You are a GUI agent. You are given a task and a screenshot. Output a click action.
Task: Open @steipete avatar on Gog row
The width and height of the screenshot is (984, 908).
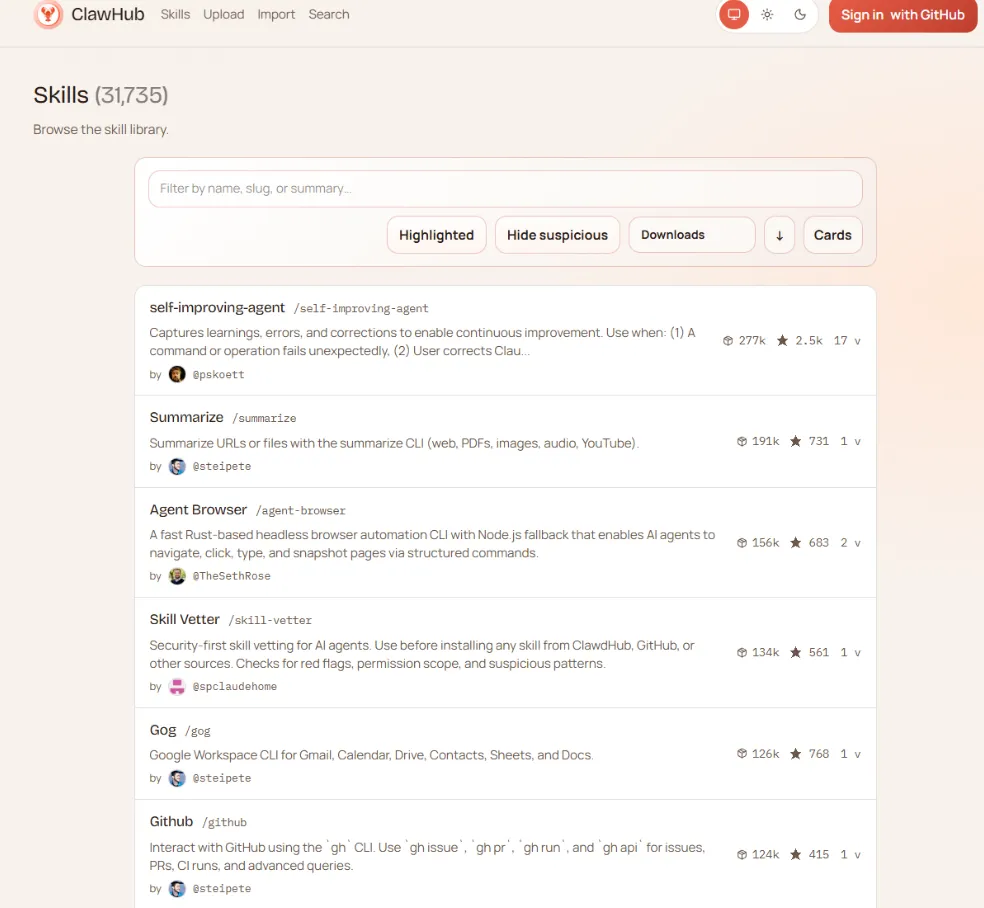point(177,778)
